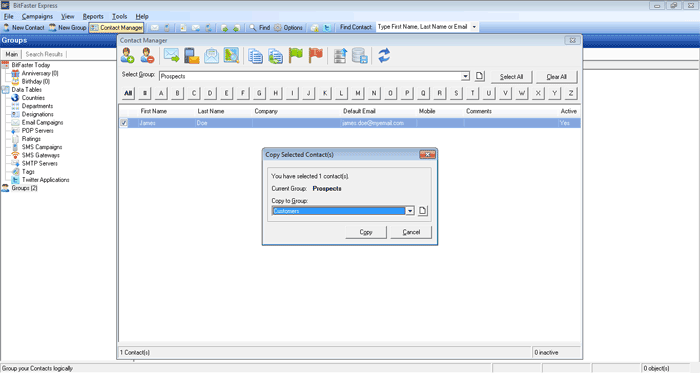Click the All alphabet filter button
This screenshot has width=700, height=373.
pyautogui.click(x=128, y=93)
